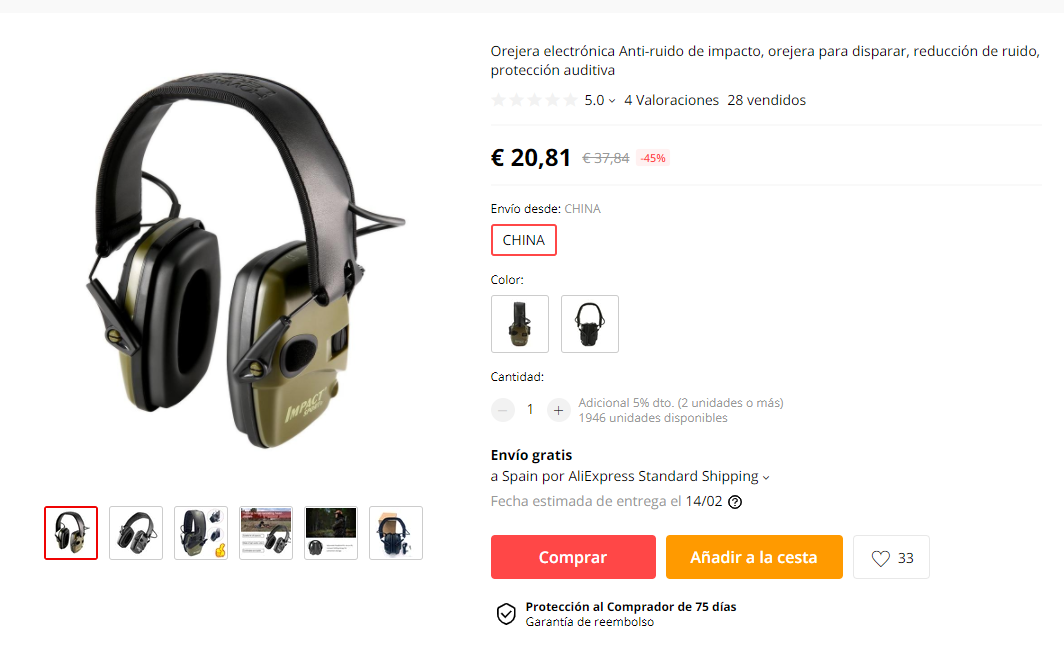Expand the 5.0 rating dropdown arrow

pyautogui.click(x=612, y=100)
